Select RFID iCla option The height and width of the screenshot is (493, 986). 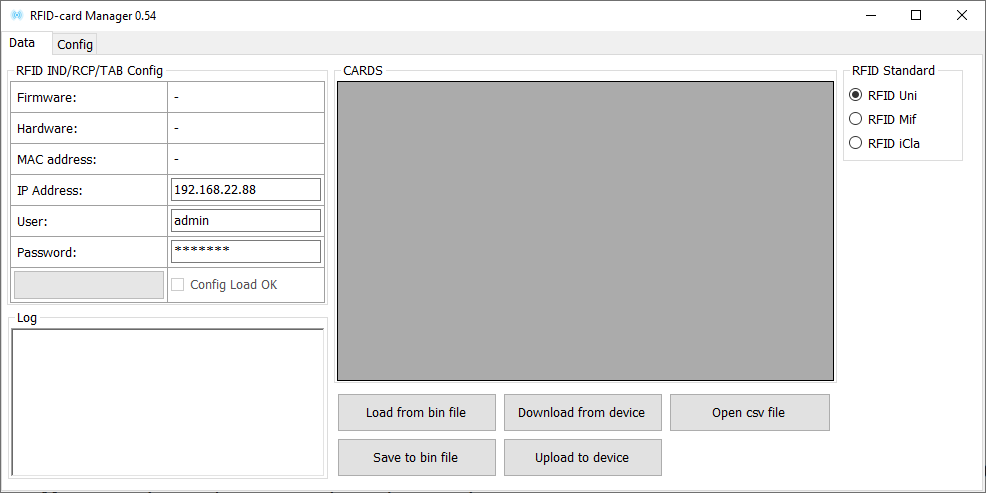click(855, 143)
